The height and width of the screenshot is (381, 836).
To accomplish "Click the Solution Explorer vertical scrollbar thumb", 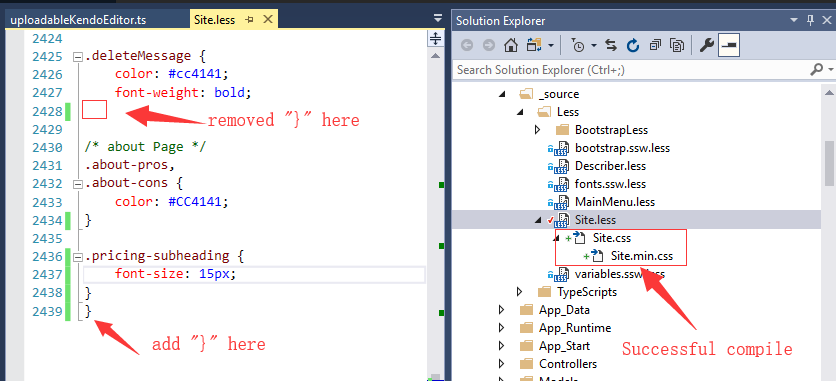I will 830,164.
